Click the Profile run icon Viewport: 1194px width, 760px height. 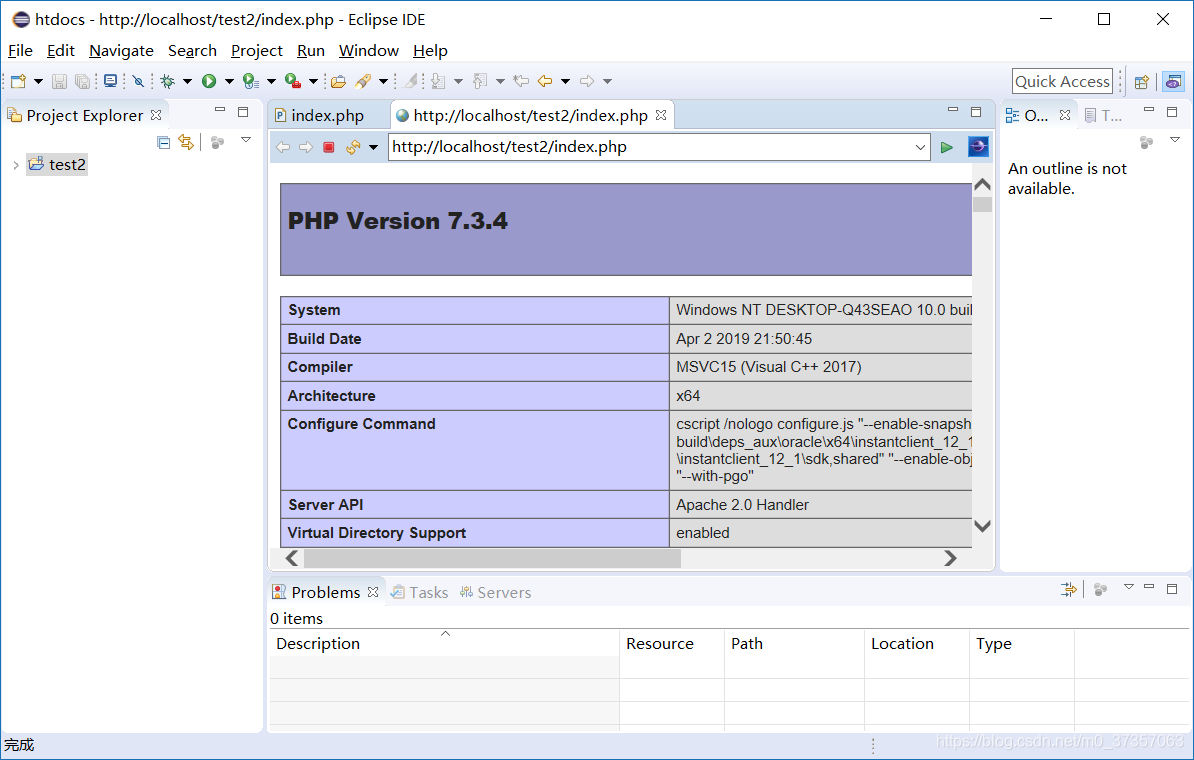[x=251, y=81]
